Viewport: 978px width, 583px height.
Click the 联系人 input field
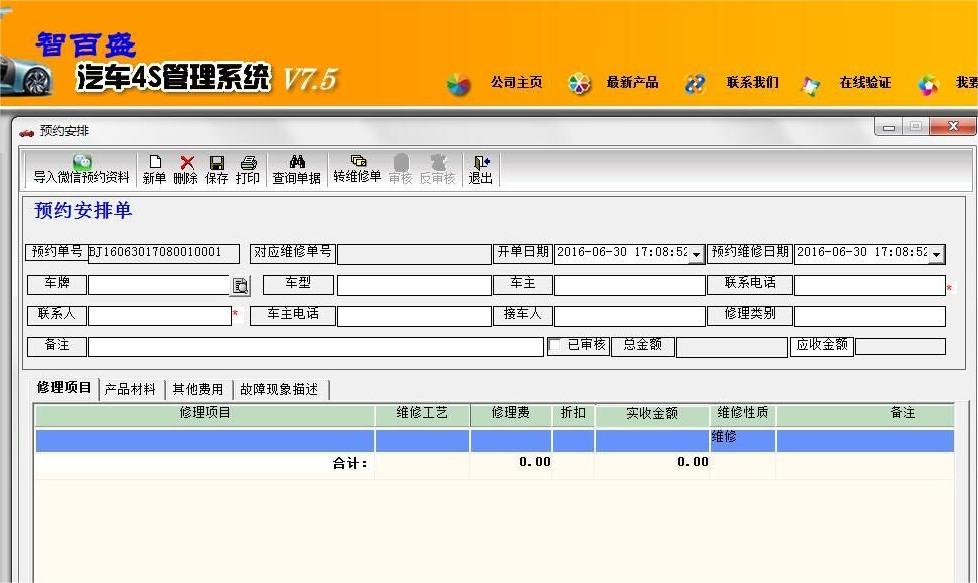tap(160, 316)
